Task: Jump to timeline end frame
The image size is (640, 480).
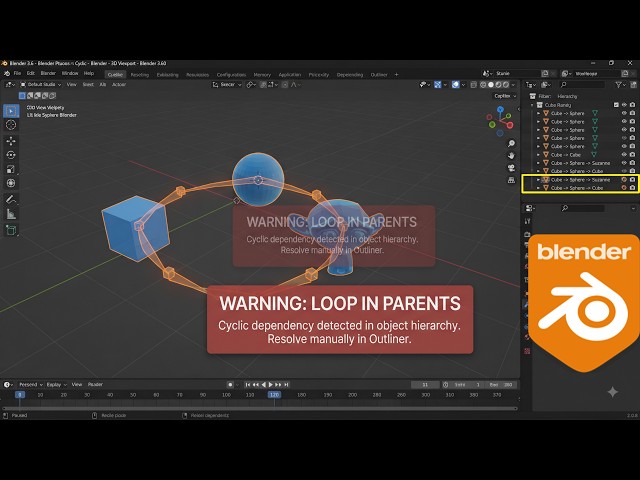Action: pyautogui.click(x=286, y=384)
